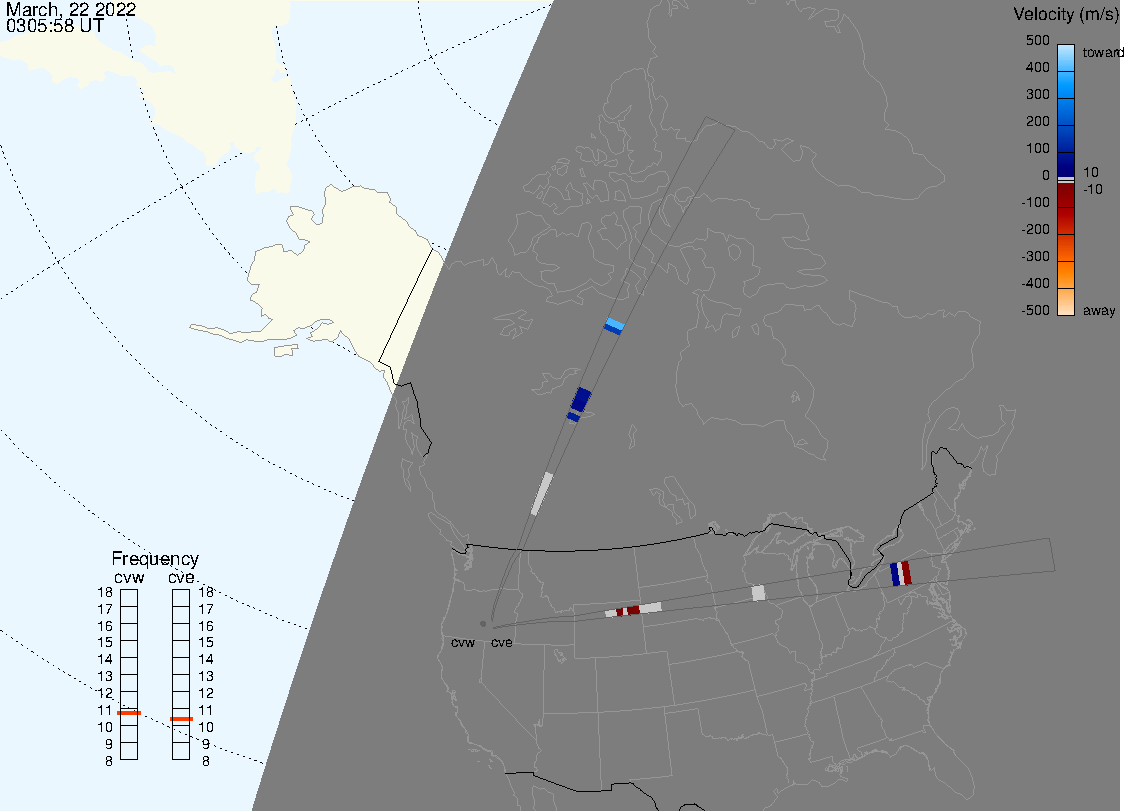The height and width of the screenshot is (811, 1124).
Task: Click the red marker on cve frequency bar
Action: point(181,718)
